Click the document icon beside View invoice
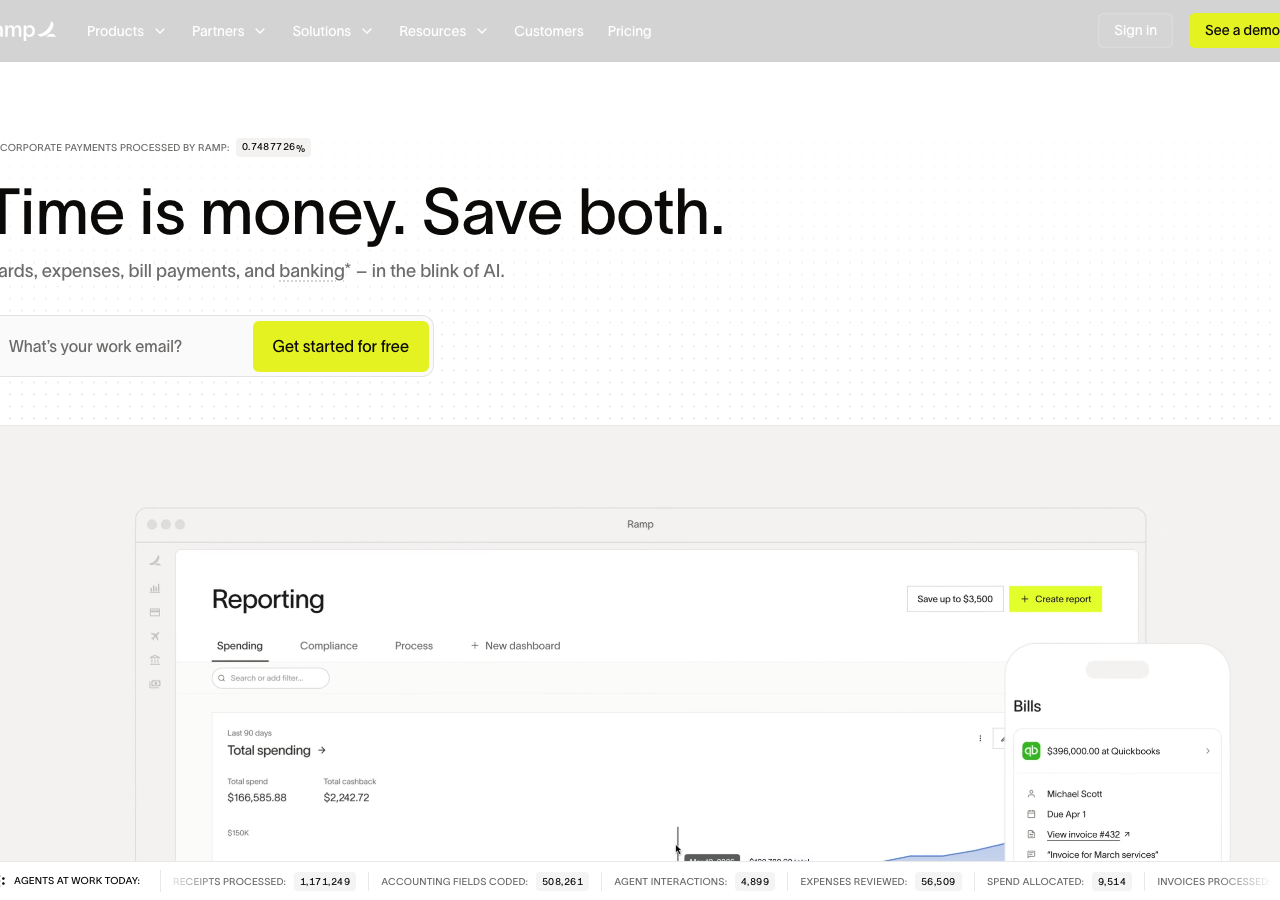Viewport: 1280px width, 900px height. tap(1031, 834)
